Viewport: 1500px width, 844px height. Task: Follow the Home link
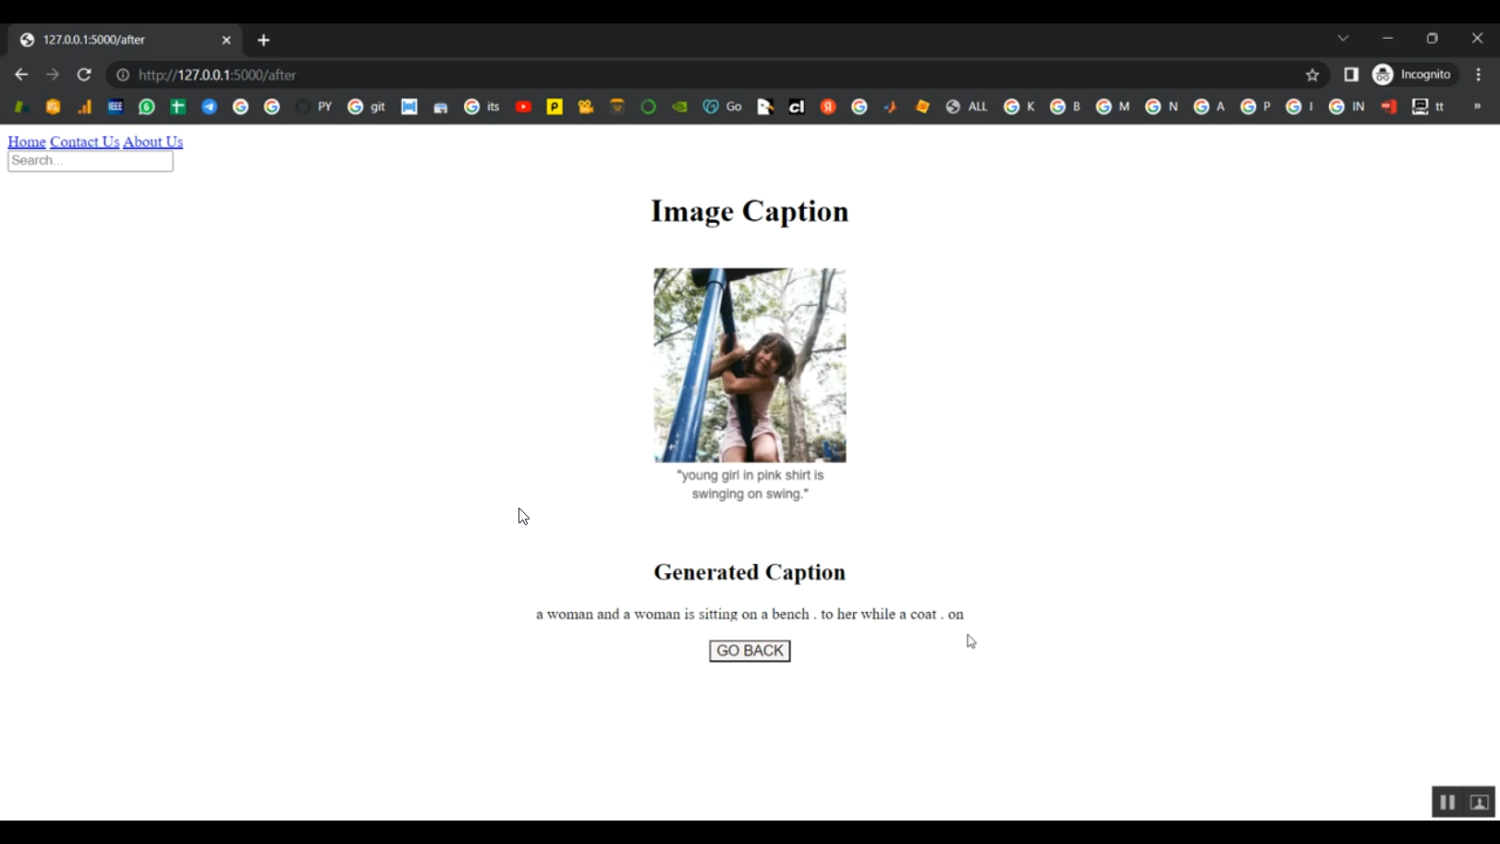[x=27, y=142]
